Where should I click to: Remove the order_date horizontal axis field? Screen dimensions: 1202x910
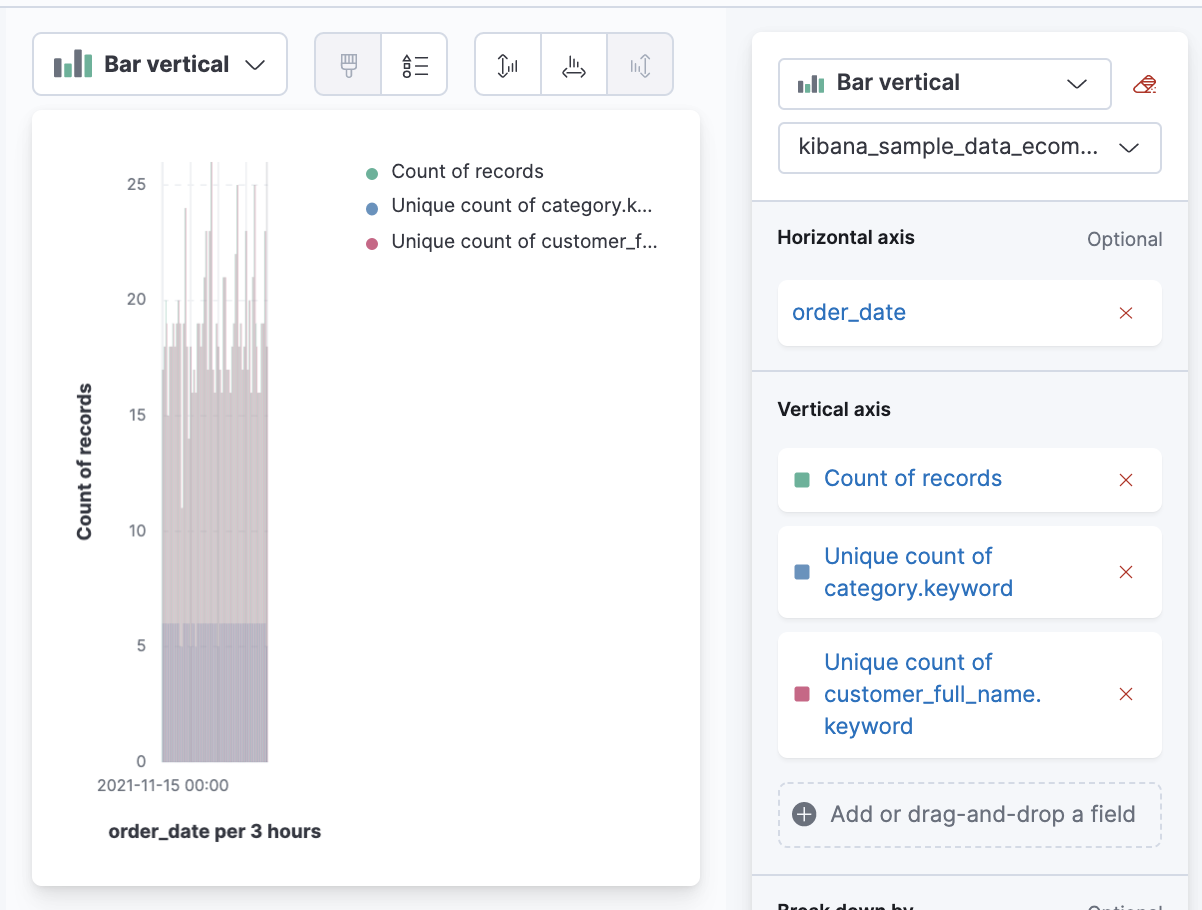pos(1126,313)
